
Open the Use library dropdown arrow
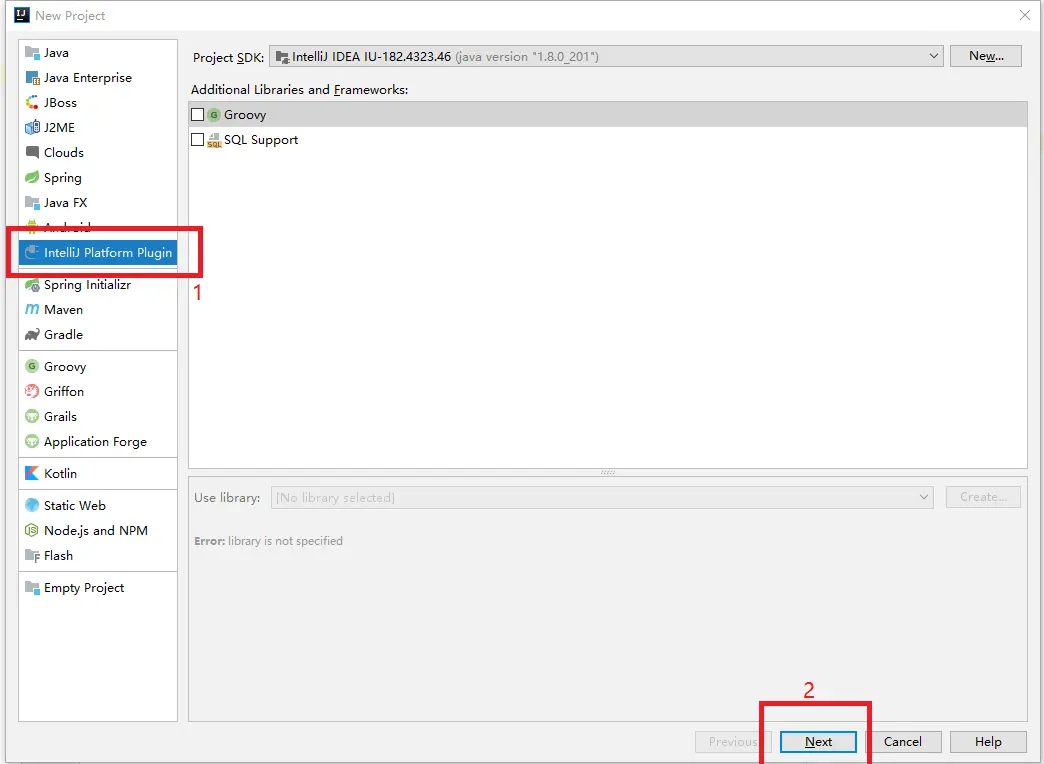(x=923, y=497)
